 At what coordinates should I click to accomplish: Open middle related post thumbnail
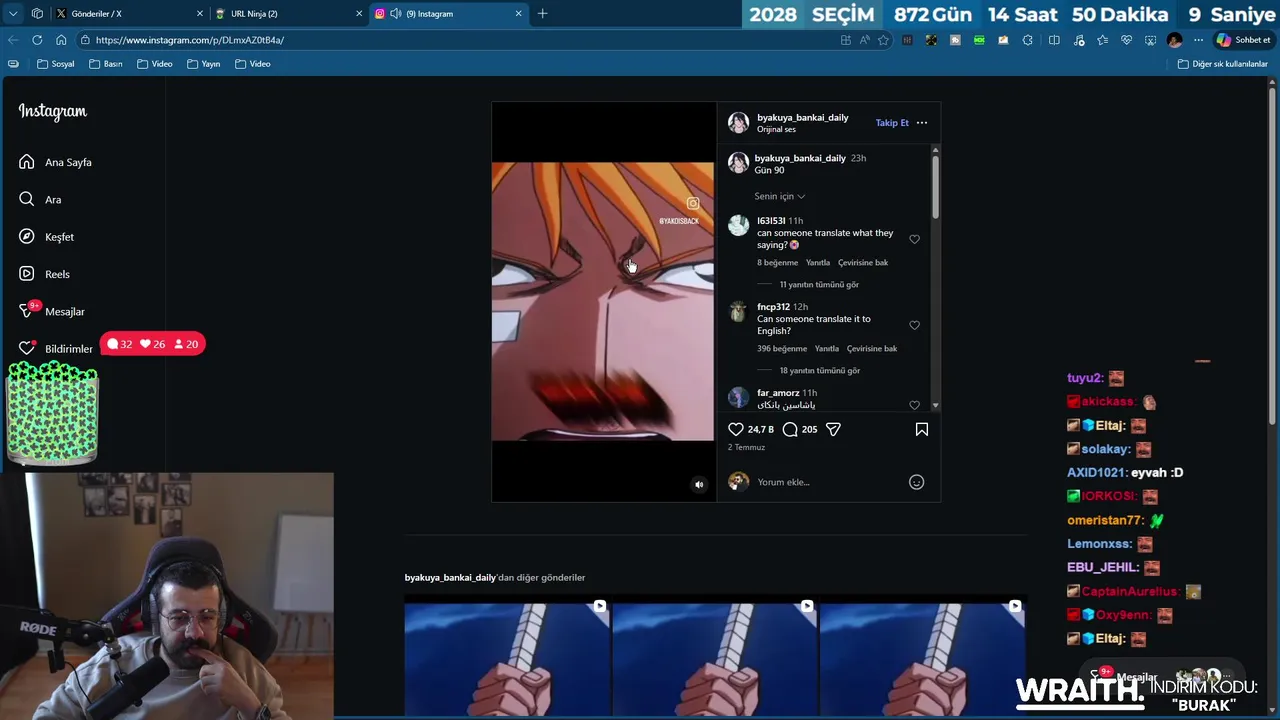715,658
